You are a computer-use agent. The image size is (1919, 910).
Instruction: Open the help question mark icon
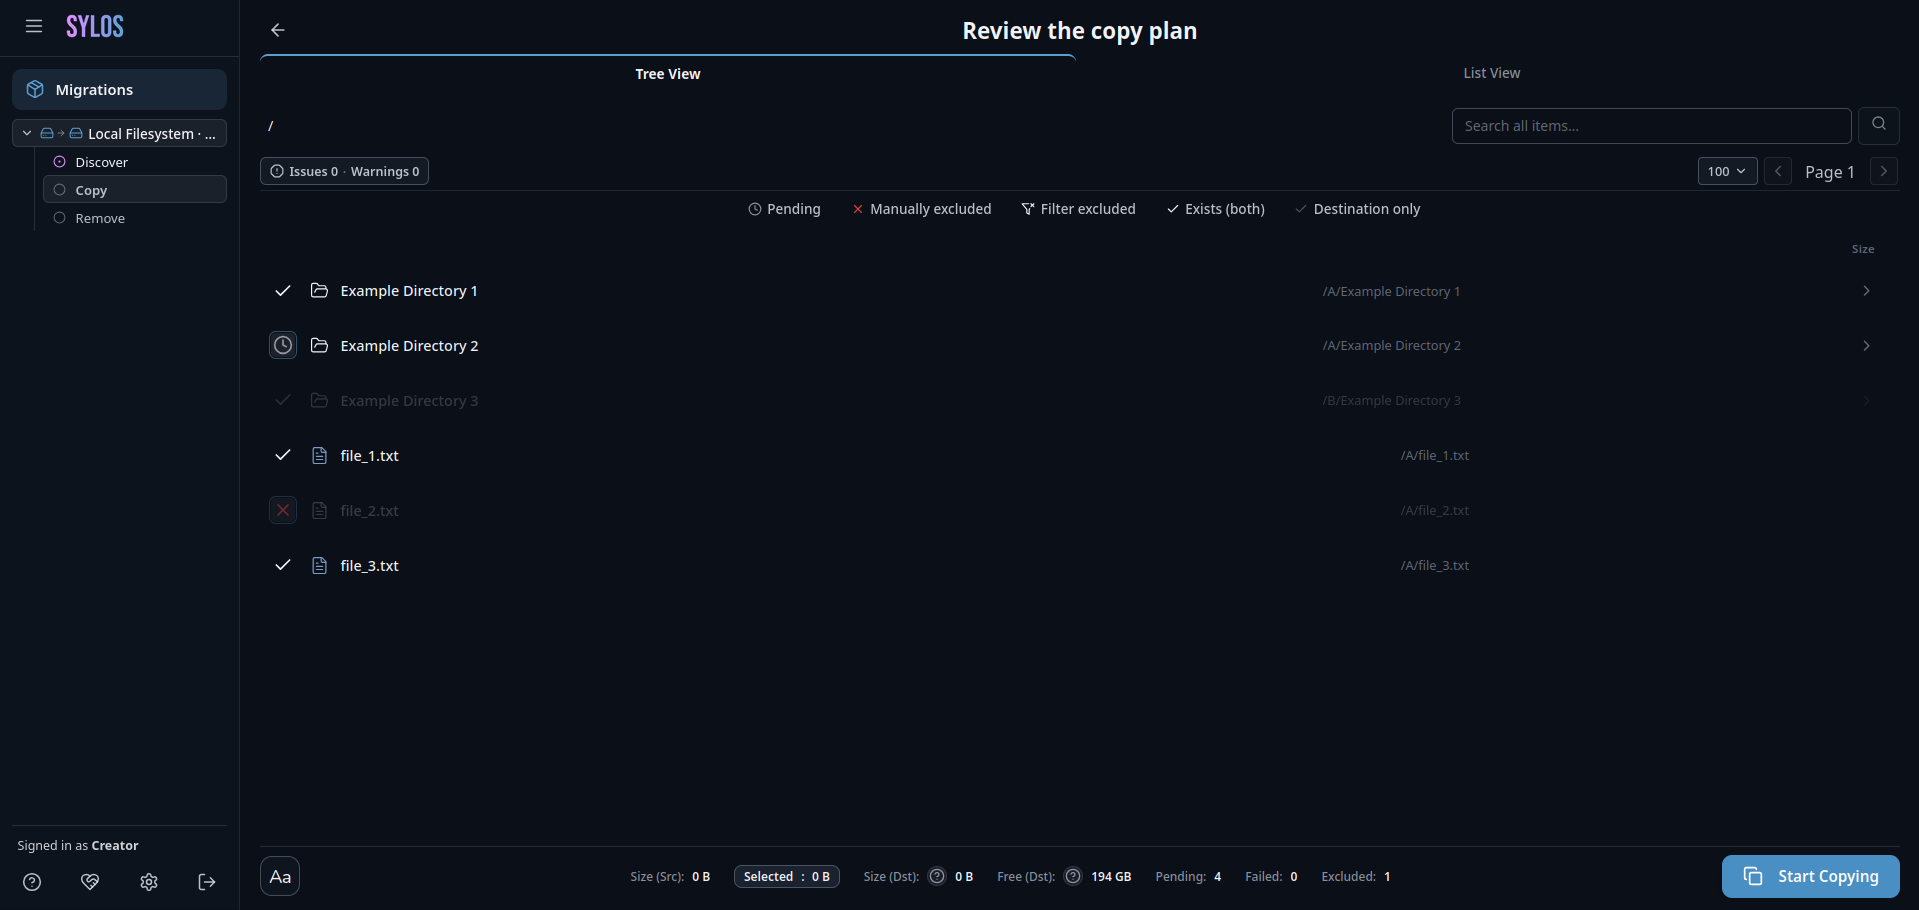[32, 882]
